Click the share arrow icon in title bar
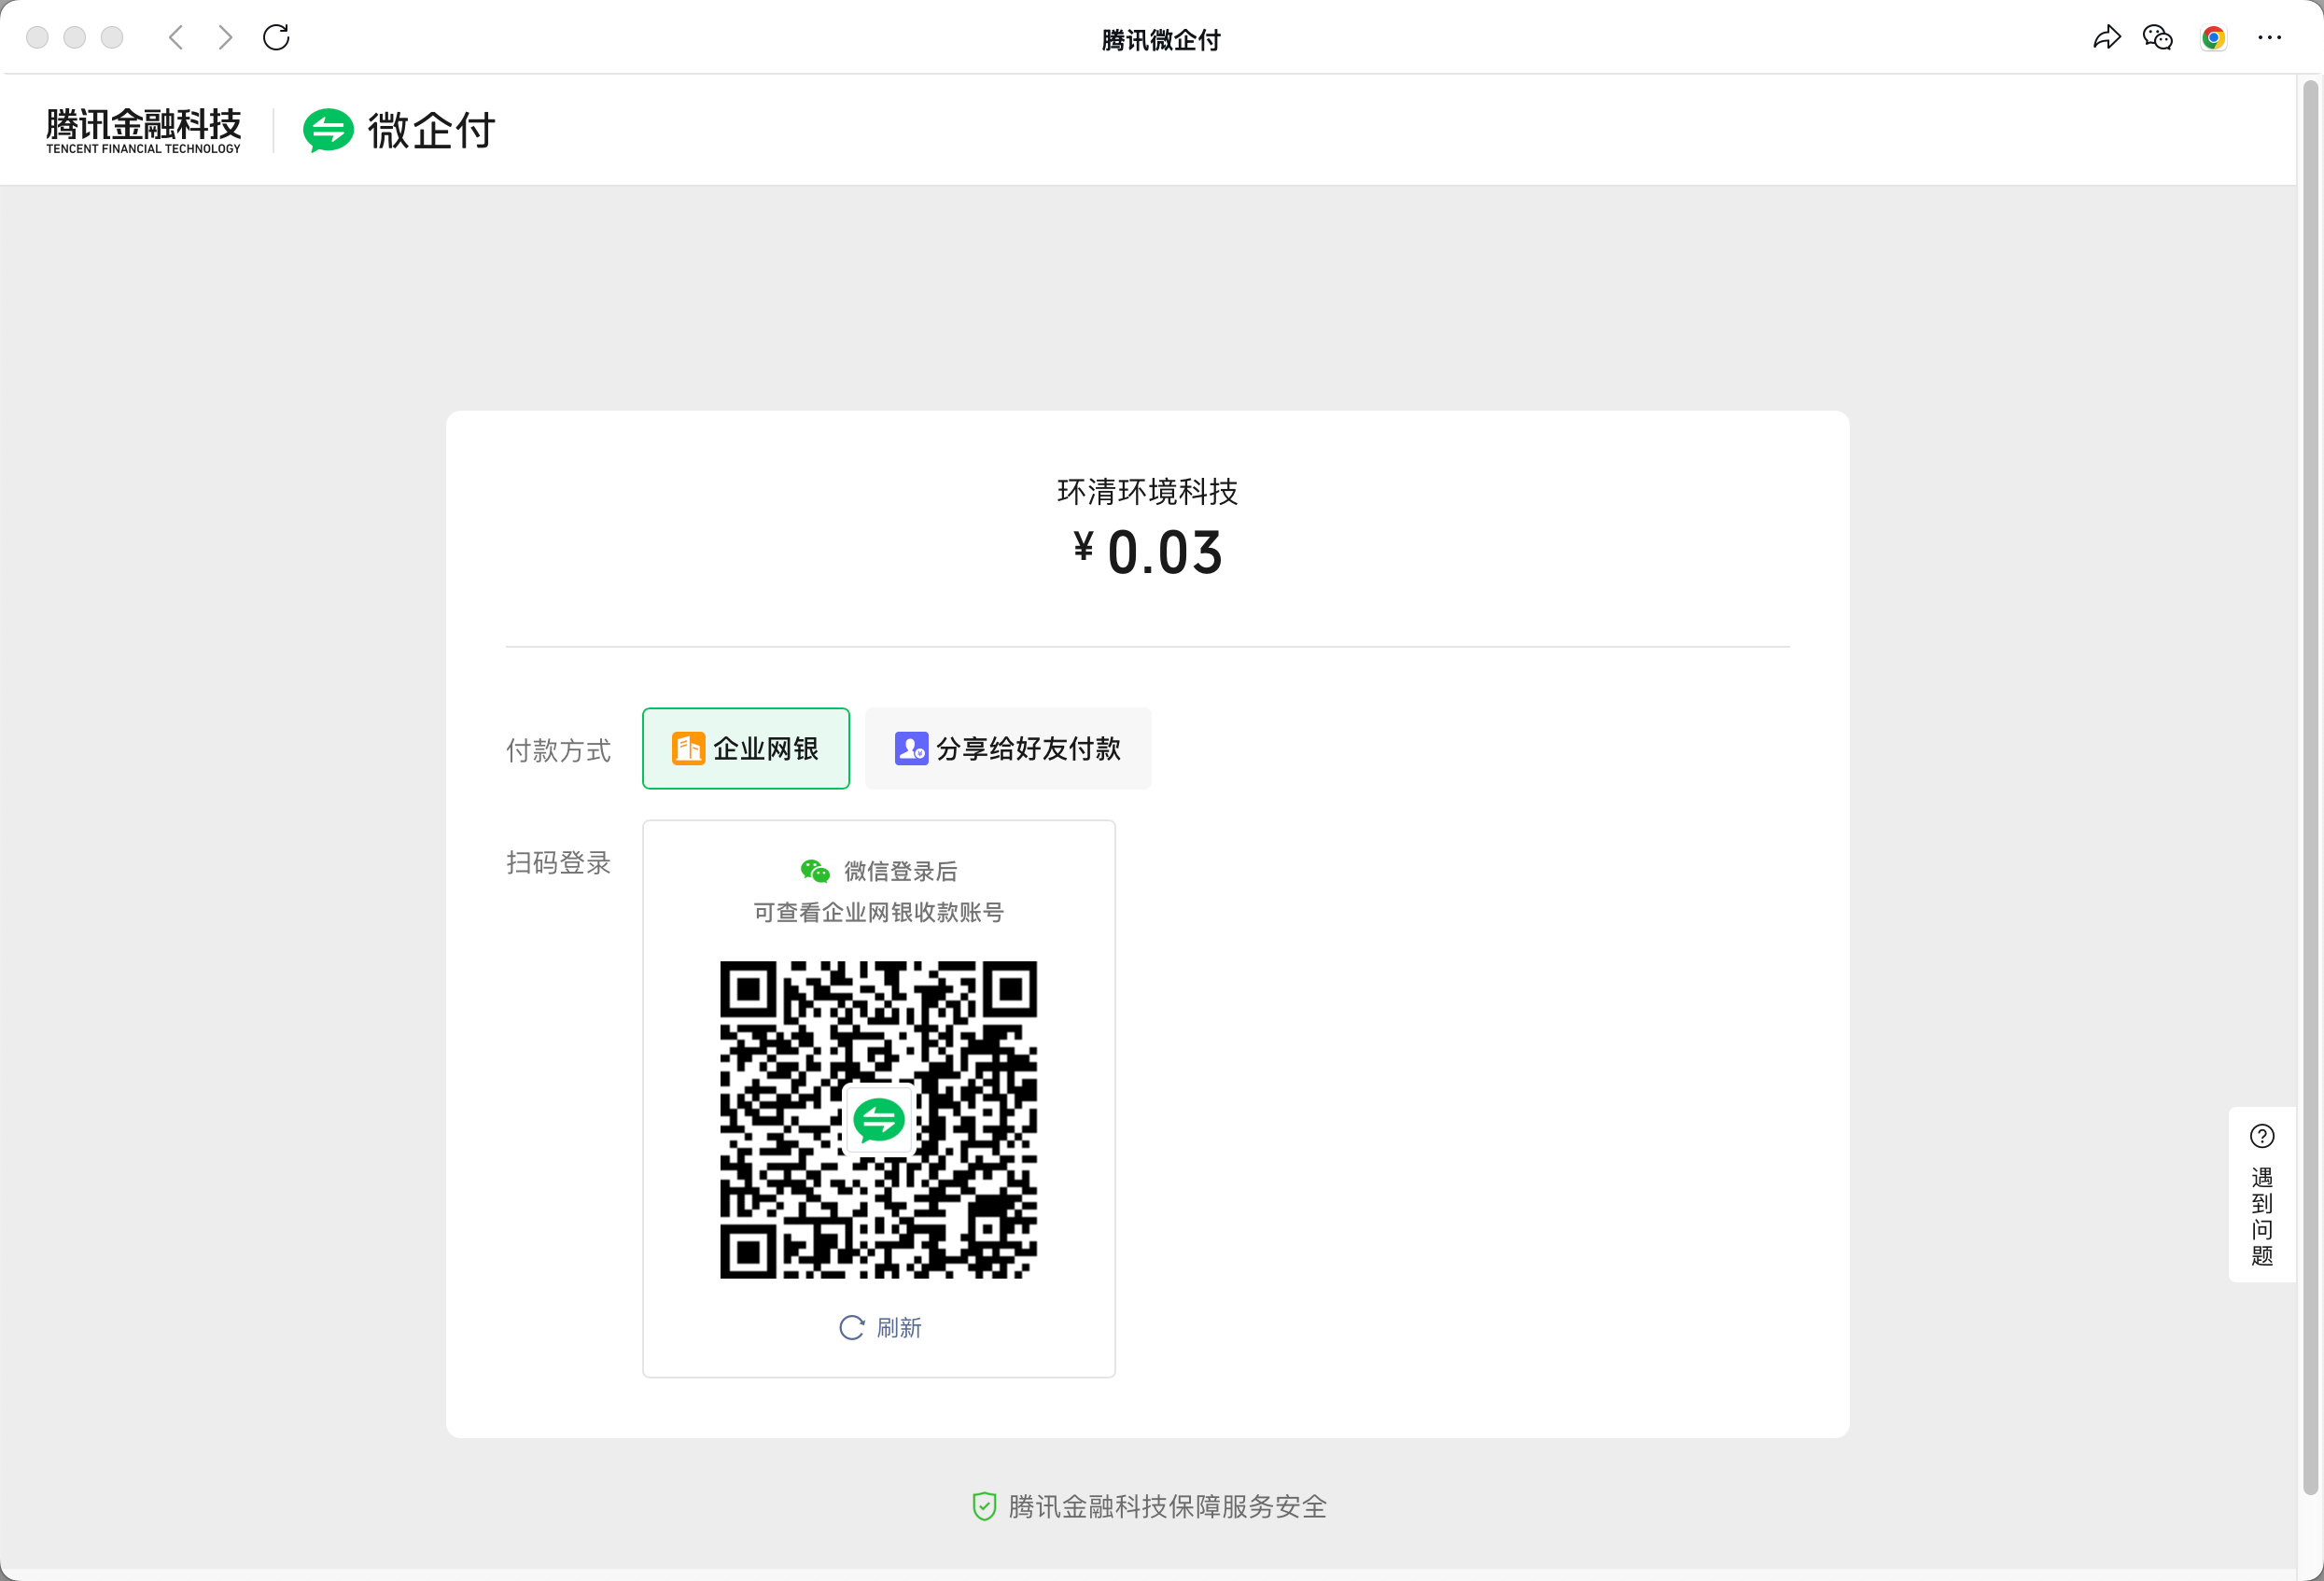This screenshot has height=1581, width=2324. pos(2107,38)
